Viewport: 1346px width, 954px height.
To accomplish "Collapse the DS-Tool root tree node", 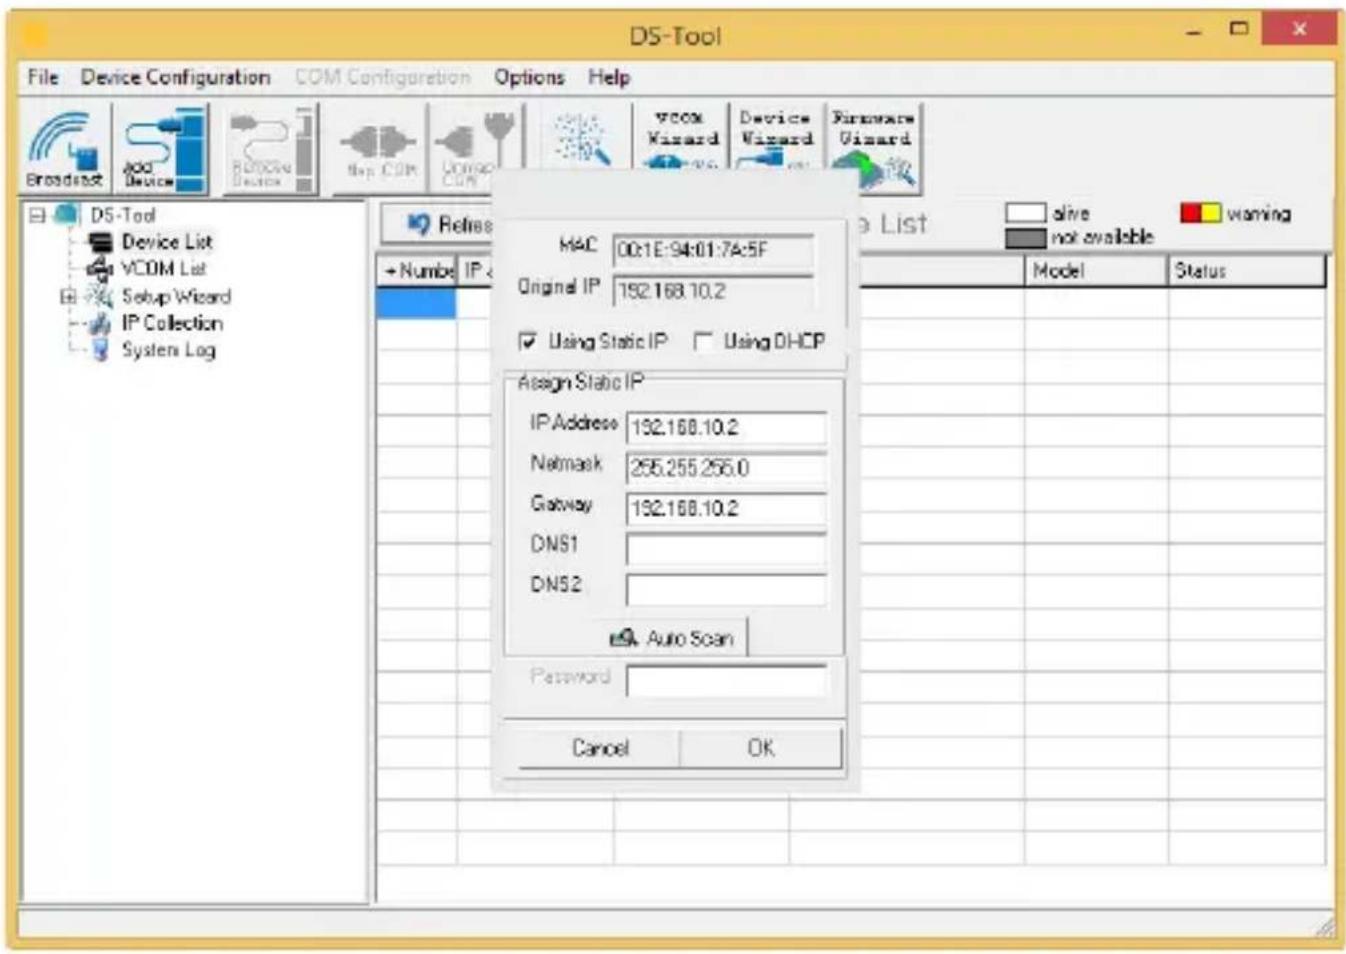I will pyautogui.click(x=37, y=215).
